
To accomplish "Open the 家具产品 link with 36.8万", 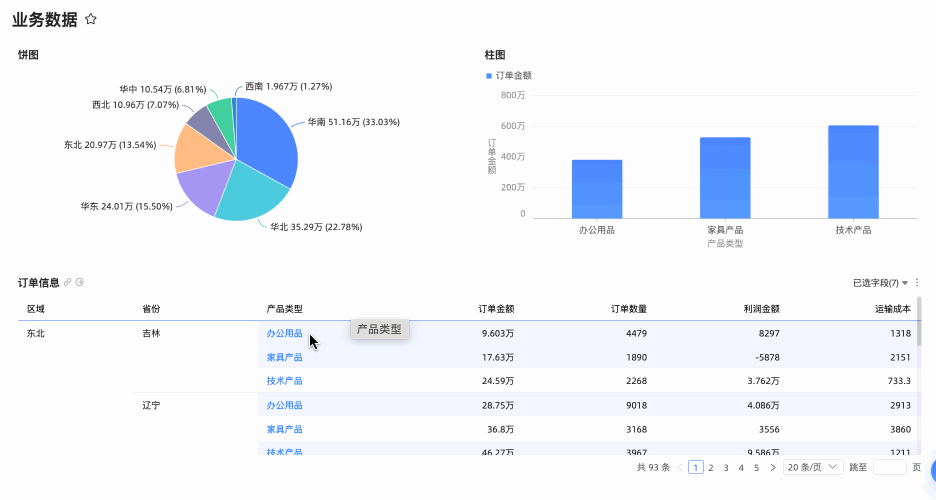I will (284, 429).
